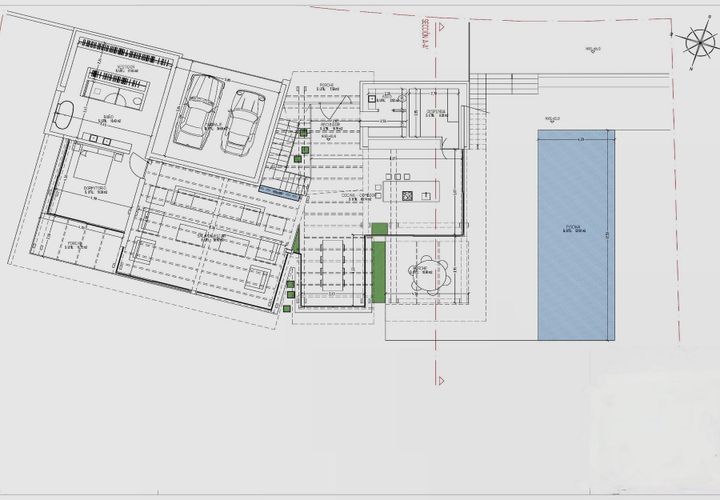720x500 pixels.
Task: Click the compass rose north indicator
Action: tap(700, 42)
